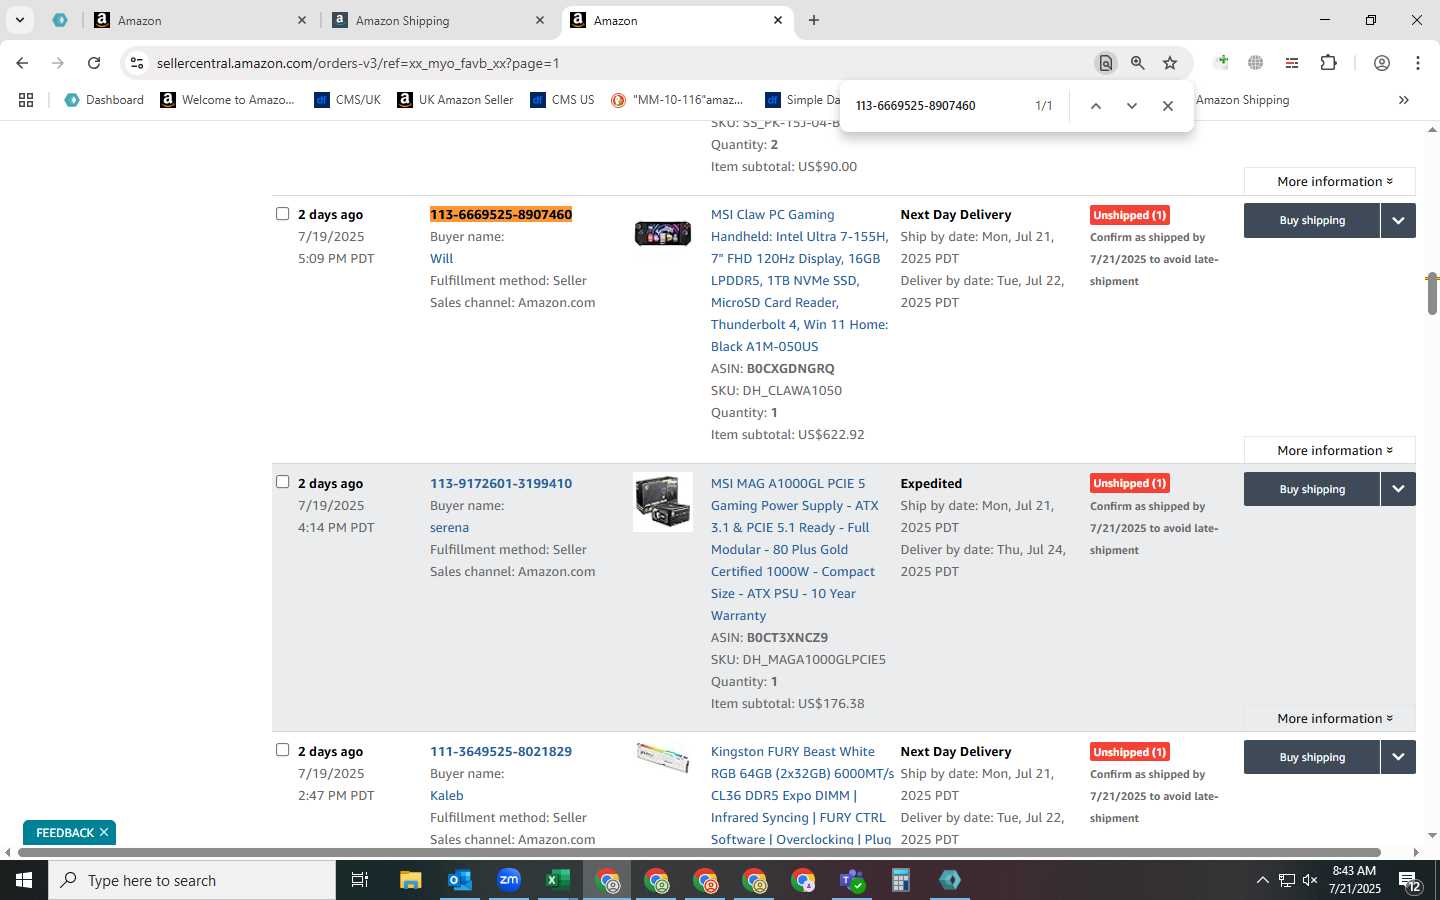This screenshot has height=900, width=1440.
Task: Open Task View on the taskbar
Action: (360, 880)
